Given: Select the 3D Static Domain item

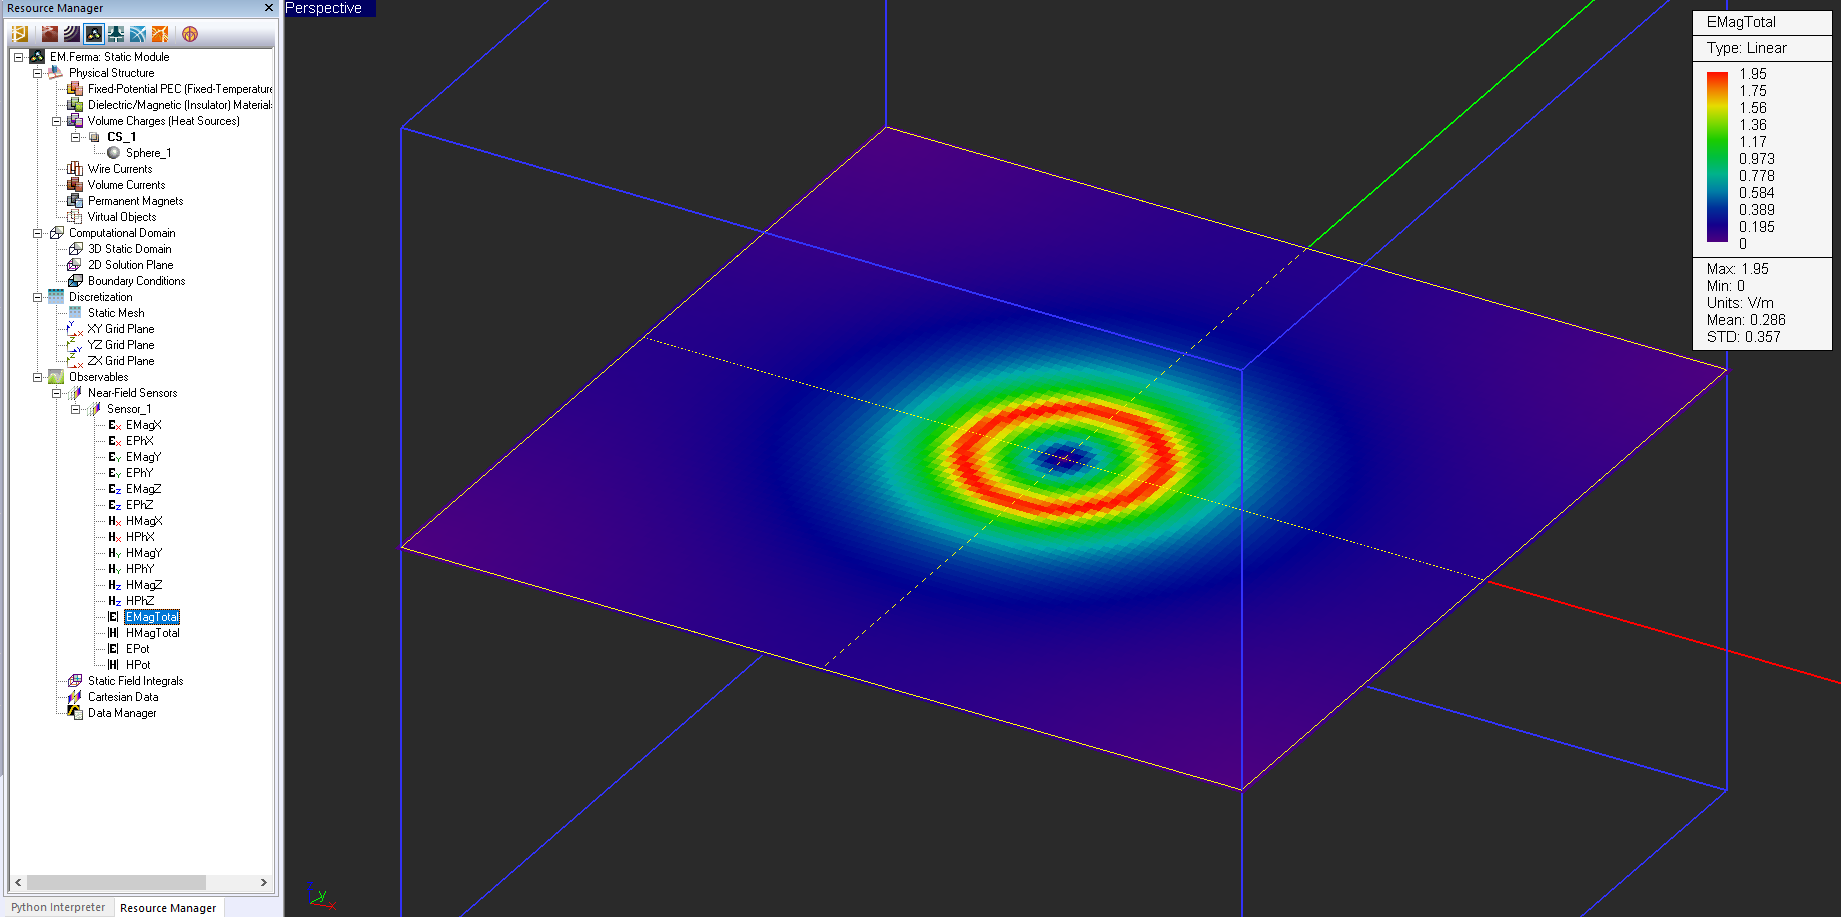Looking at the screenshot, I should pyautogui.click(x=130, y=249).
